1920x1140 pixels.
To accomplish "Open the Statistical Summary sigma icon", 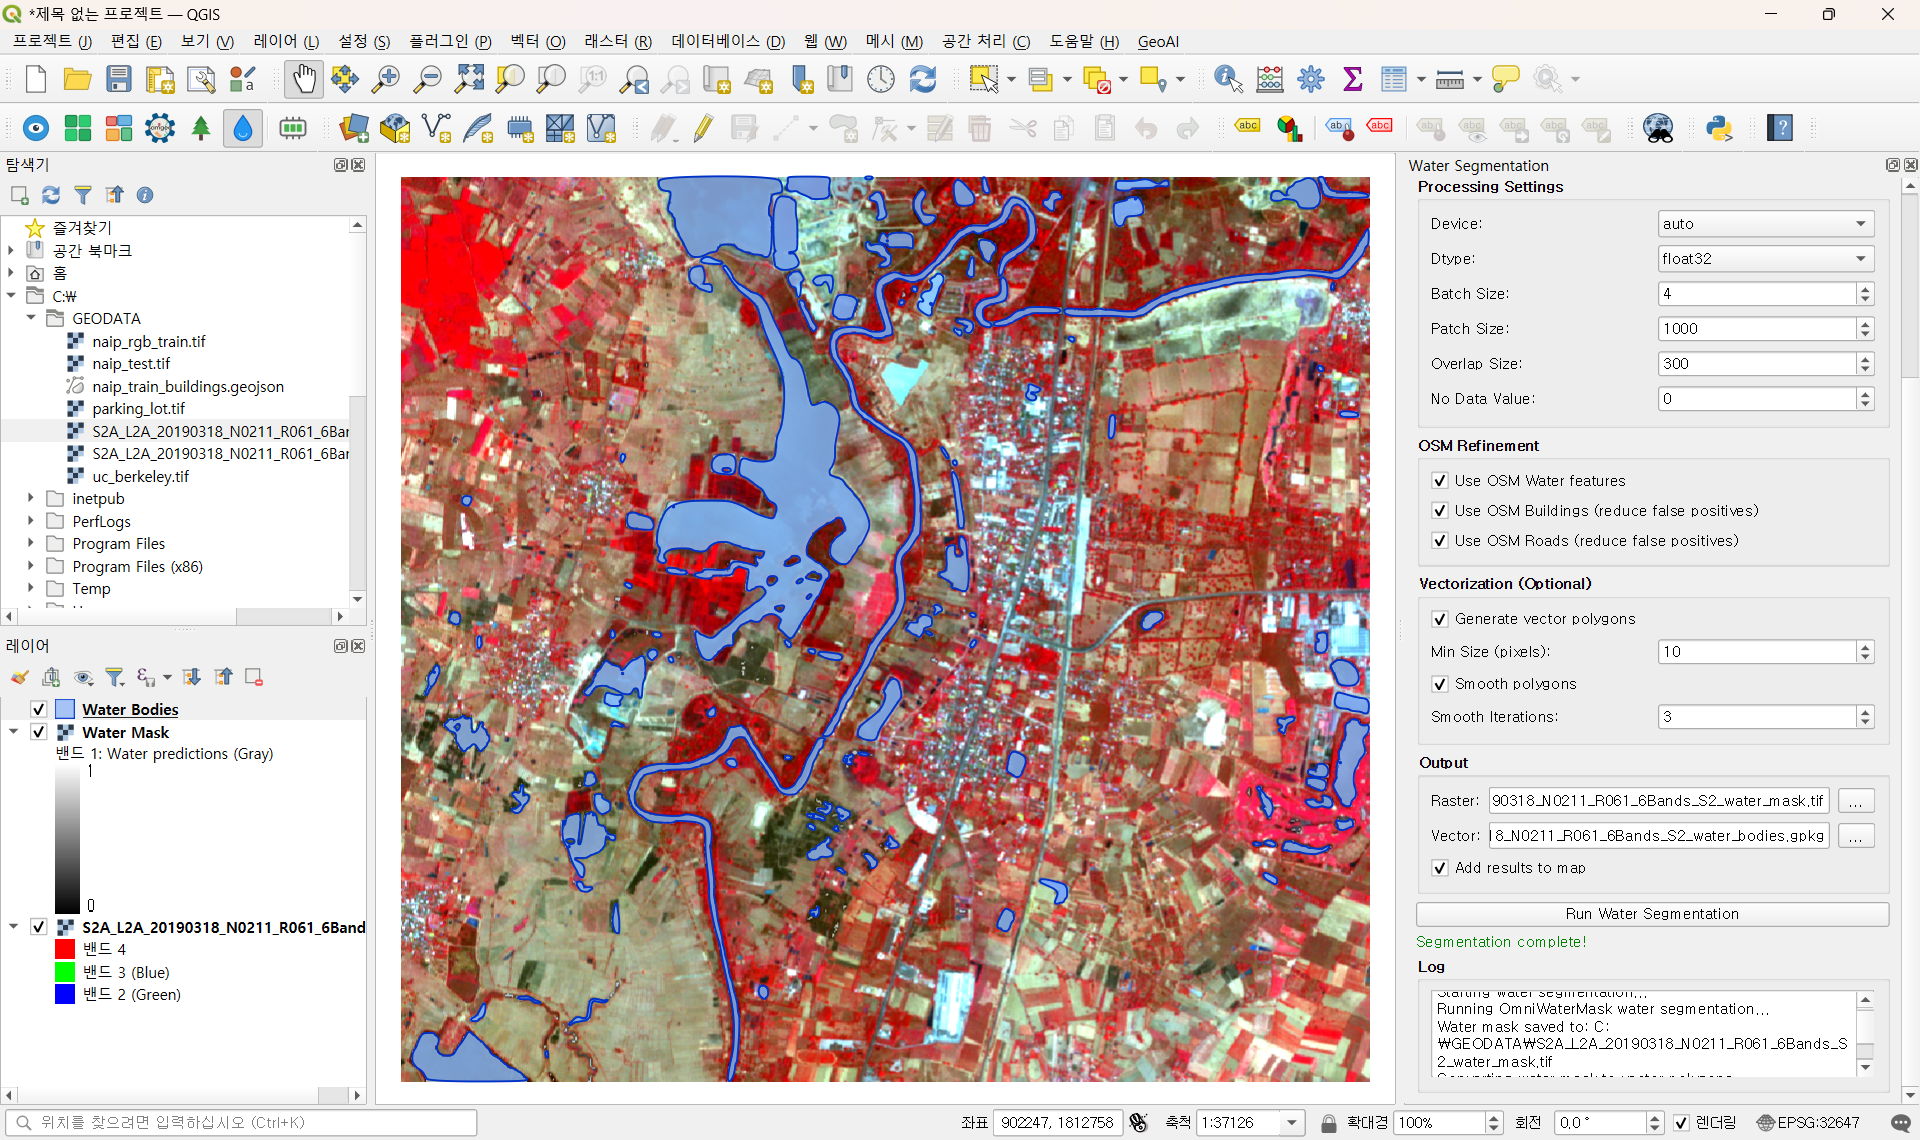I will tap(1352, 79).
